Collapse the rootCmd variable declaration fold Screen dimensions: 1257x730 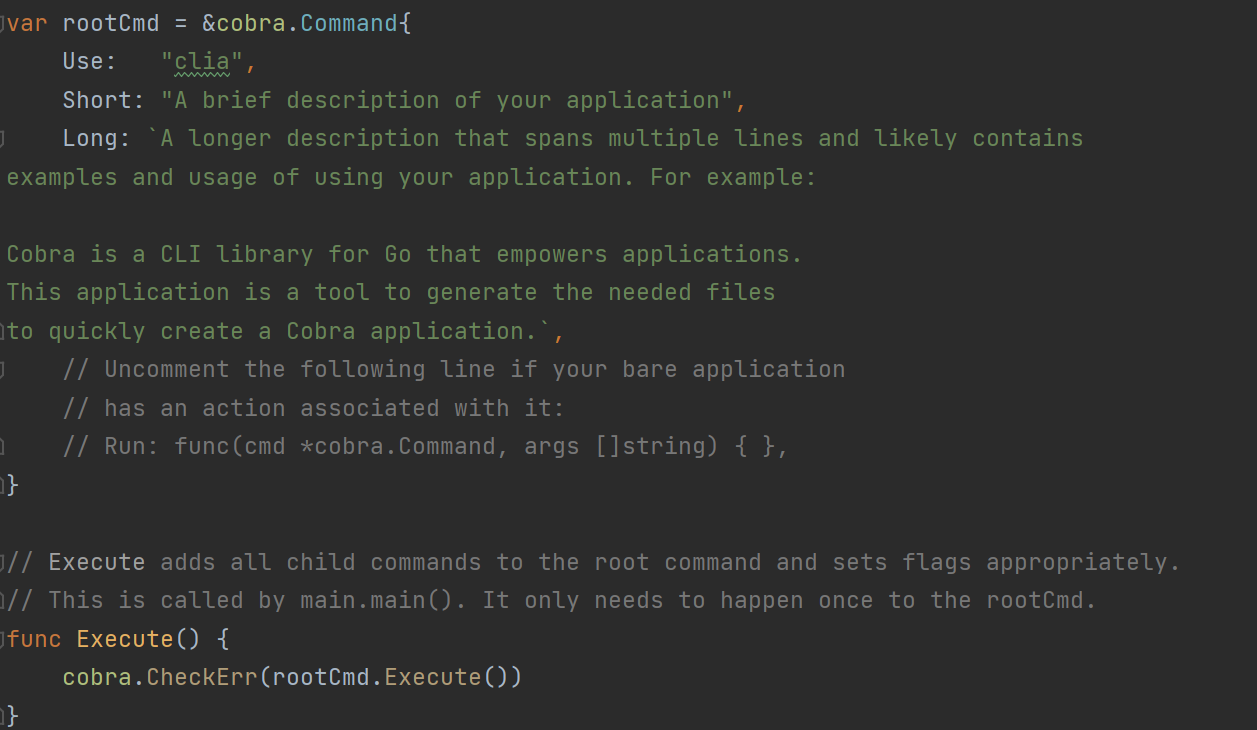click(x=3, y=23)
